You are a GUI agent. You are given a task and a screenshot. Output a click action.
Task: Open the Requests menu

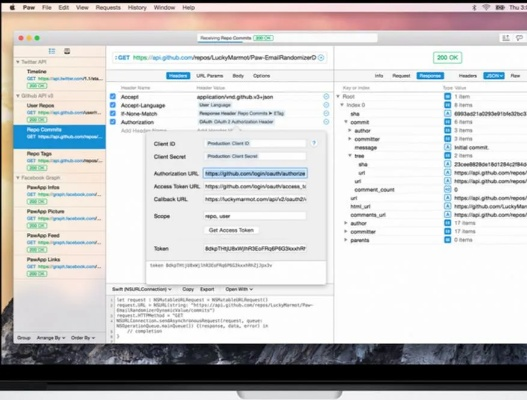[x=108, y=7]
